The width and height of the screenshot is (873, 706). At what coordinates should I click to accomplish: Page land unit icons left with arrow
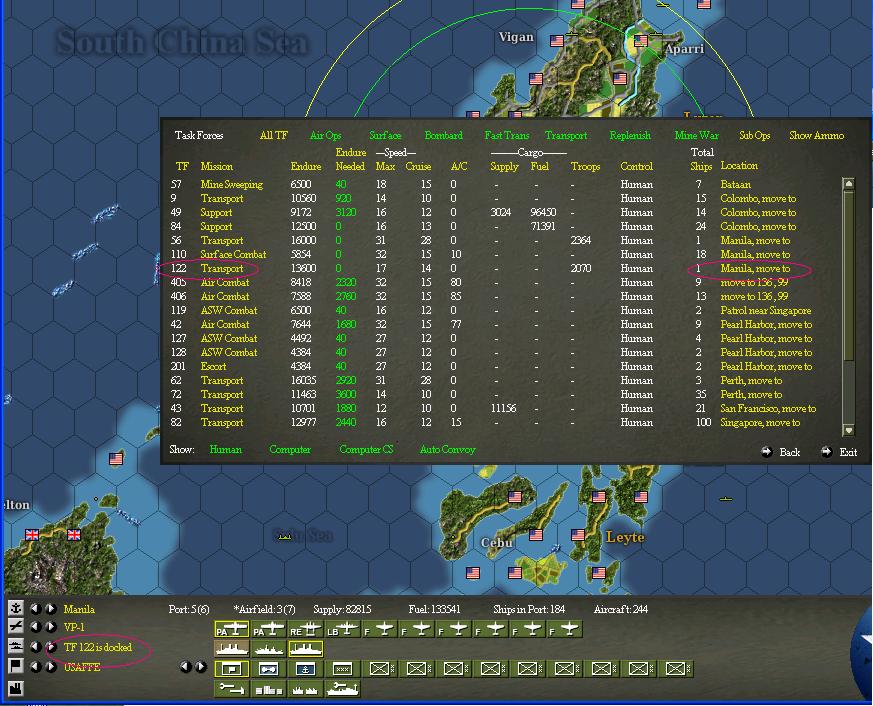click(186, 666)
